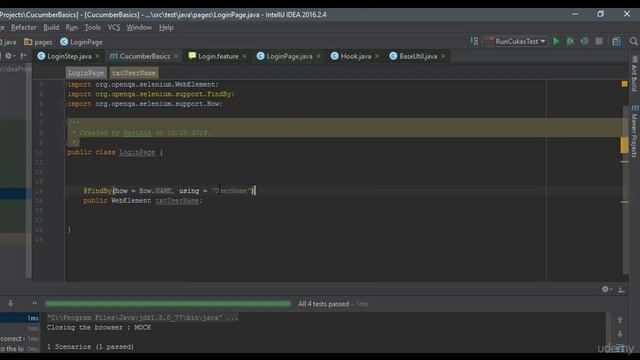Click the LoginPage structure breadcrumb above editor

[86, 73]
